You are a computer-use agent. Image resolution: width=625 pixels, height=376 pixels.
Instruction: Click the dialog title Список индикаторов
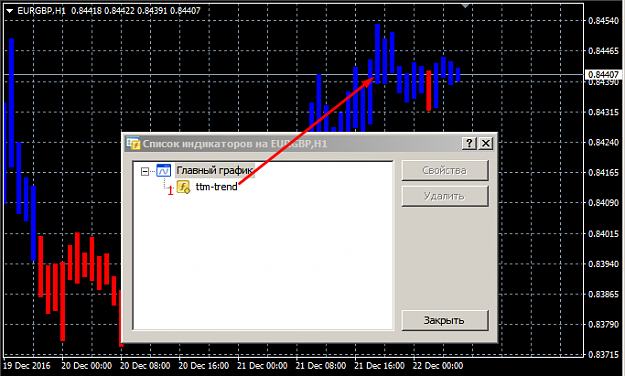pyautogui.click(x=235, y=144)
